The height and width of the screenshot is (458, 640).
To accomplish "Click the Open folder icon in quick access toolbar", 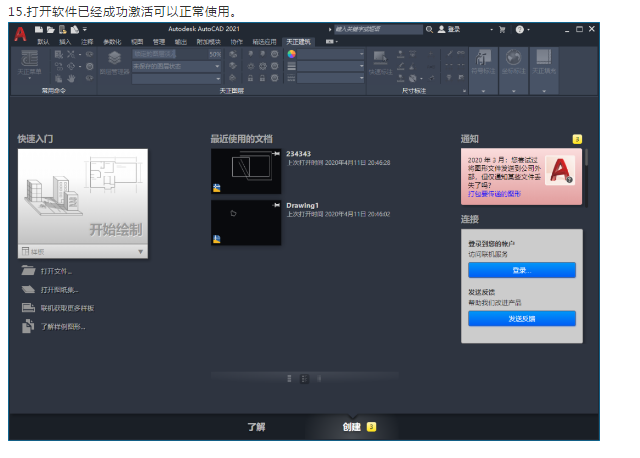I will pyautogui.click(x=51, y=29).
